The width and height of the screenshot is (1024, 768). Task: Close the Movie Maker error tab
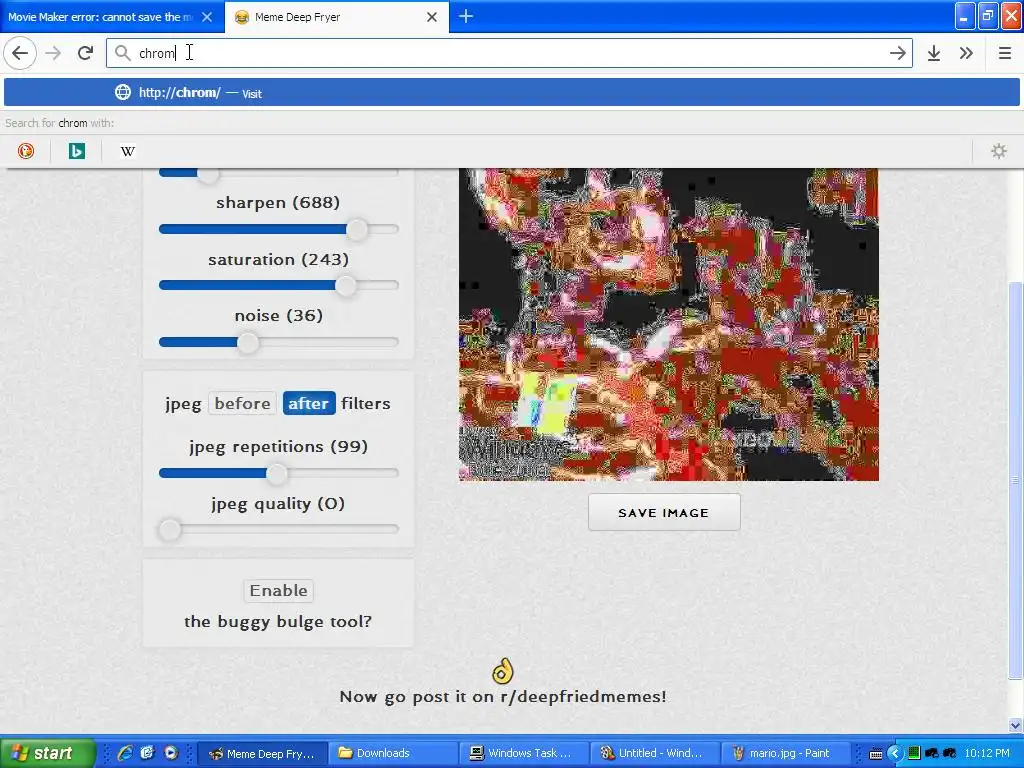(207, 17)
